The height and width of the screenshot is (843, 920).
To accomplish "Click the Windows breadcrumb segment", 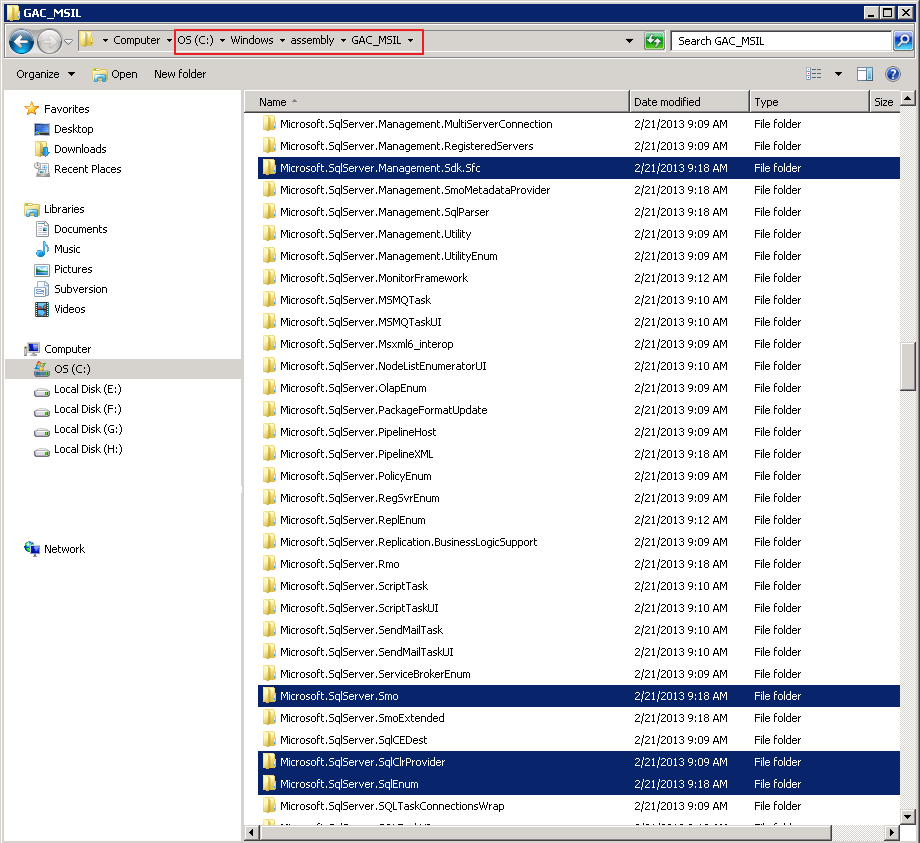I will (252, 40).
